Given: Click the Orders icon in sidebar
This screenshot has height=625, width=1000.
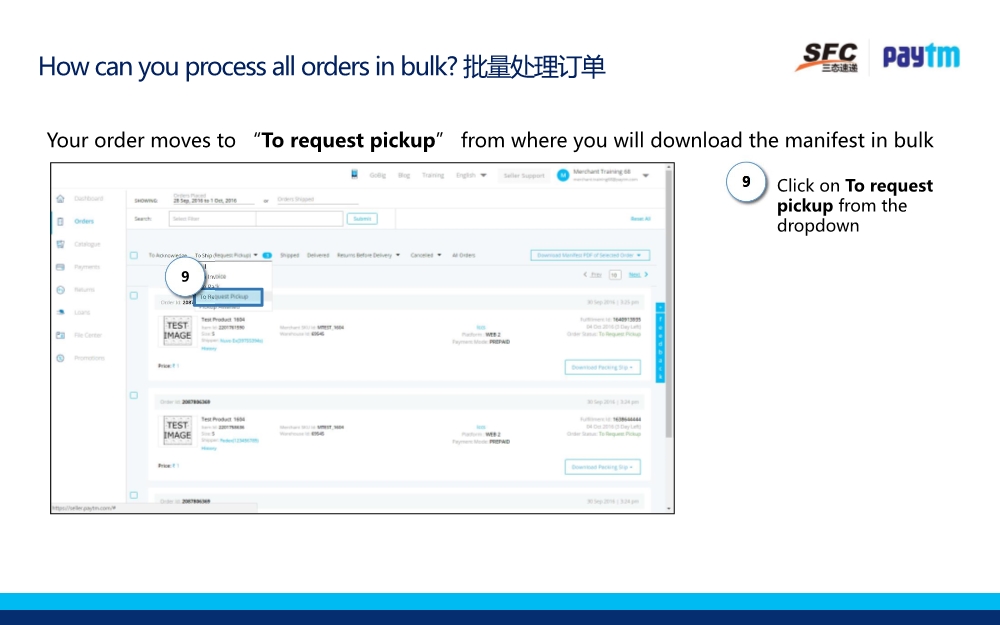Looking at the screenshot, I should point(60,221).
